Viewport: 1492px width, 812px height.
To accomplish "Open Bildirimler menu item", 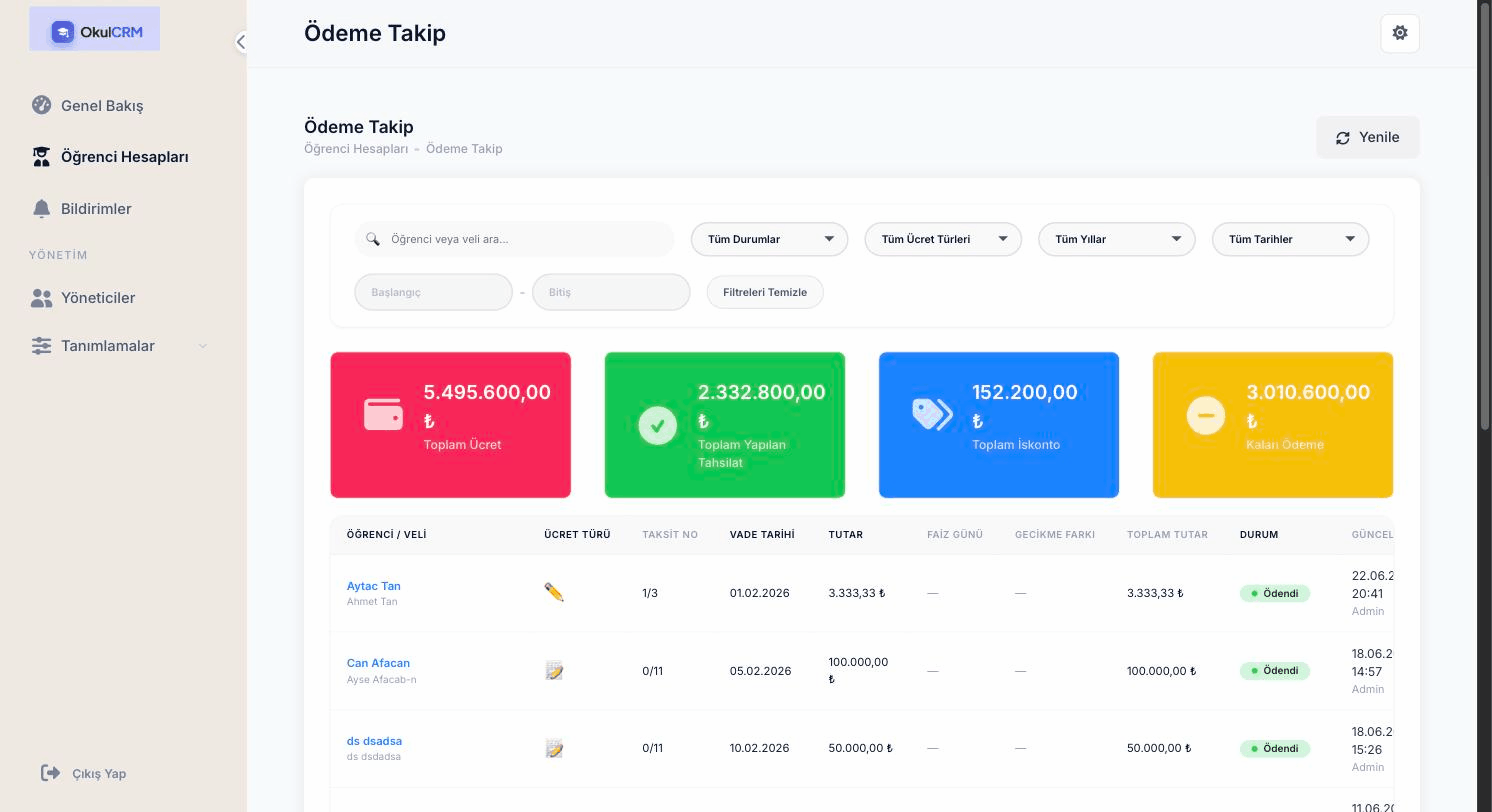I will tap(96, 209).
